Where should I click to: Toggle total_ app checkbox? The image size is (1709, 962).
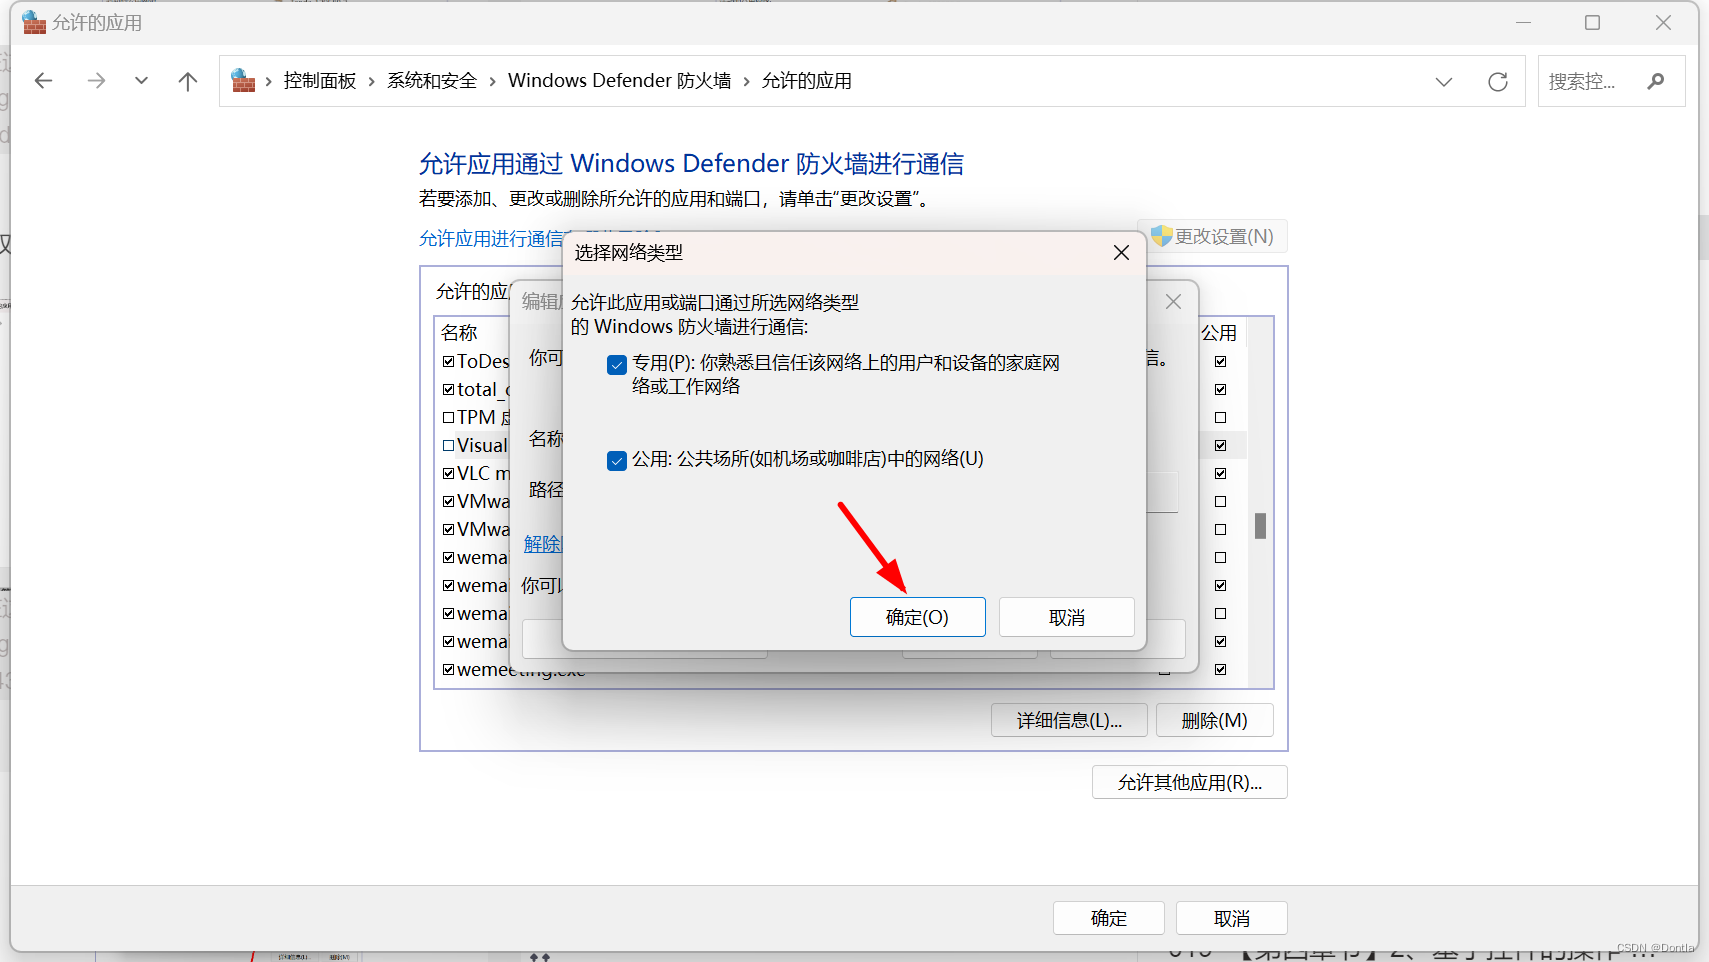tap(448, 389)
